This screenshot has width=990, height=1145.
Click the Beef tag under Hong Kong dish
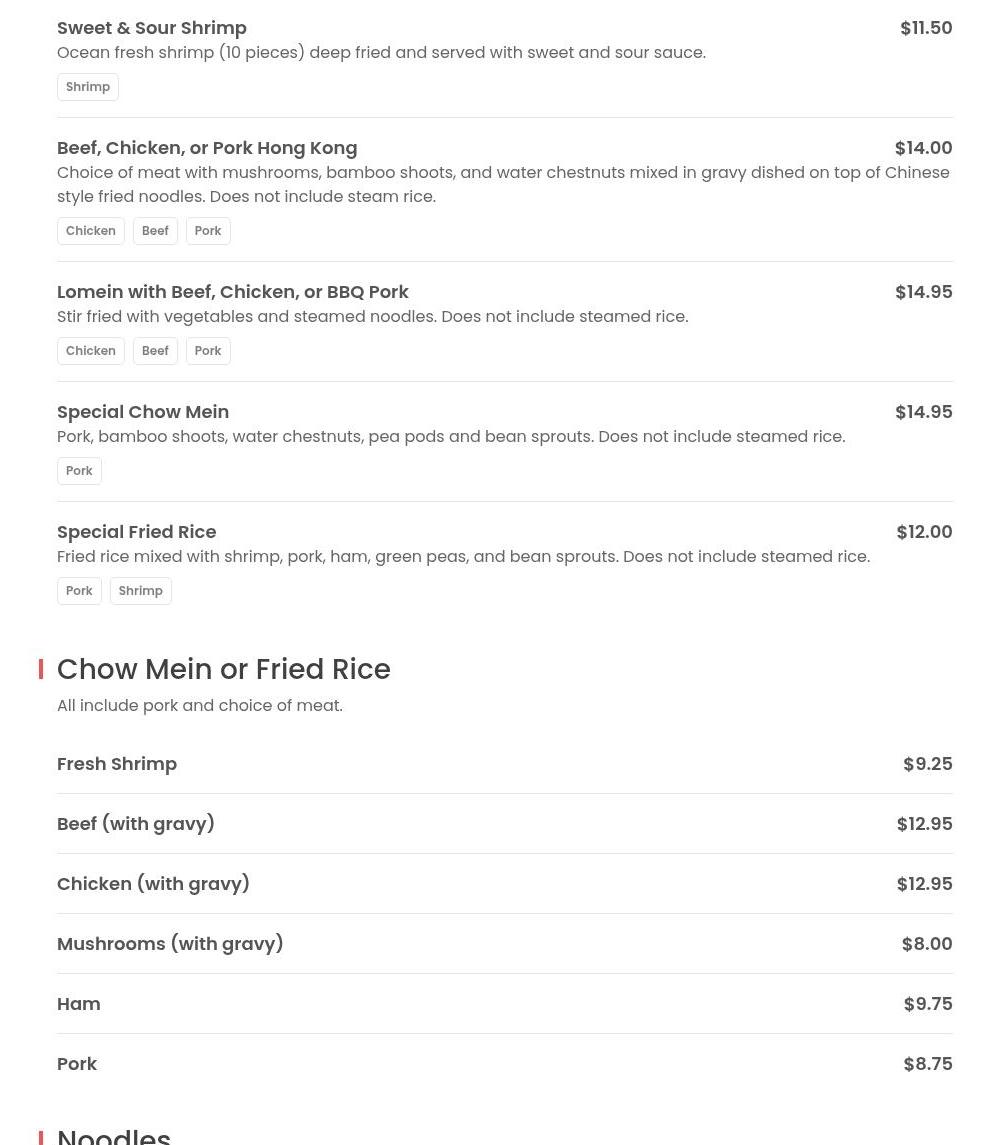(x=155, y=231)
